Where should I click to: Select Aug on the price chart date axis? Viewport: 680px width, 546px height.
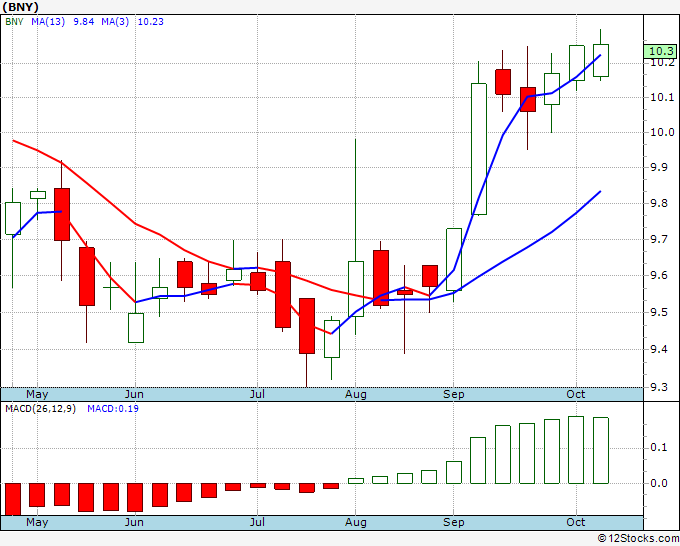pyautogui.click(x=356, y=394)
